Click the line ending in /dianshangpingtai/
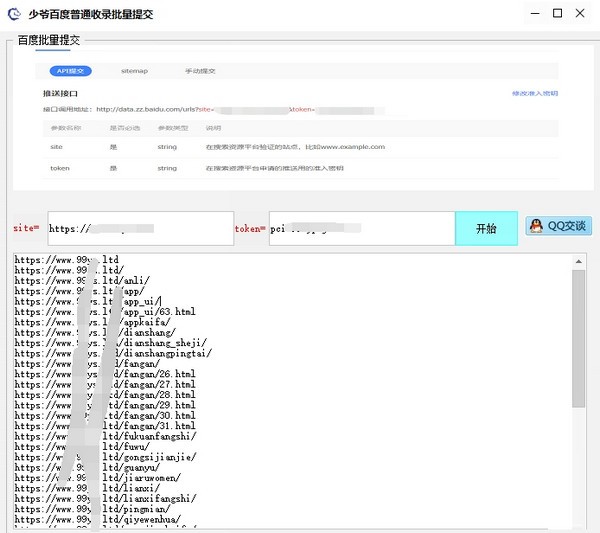Image resolution: width=600 pixels, height=533 pixels. [x=113, y=353]
